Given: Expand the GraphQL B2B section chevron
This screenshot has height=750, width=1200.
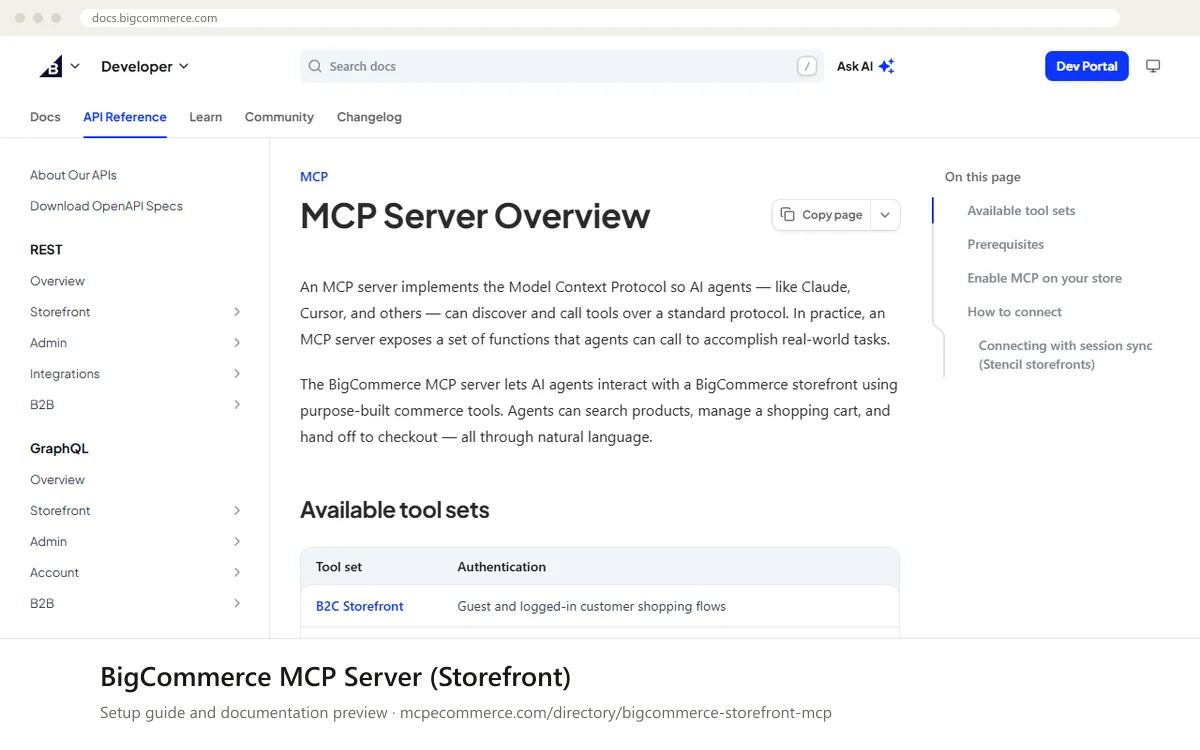Looking at the screenshot, I should pyautogui.click(x=237, y=604).
